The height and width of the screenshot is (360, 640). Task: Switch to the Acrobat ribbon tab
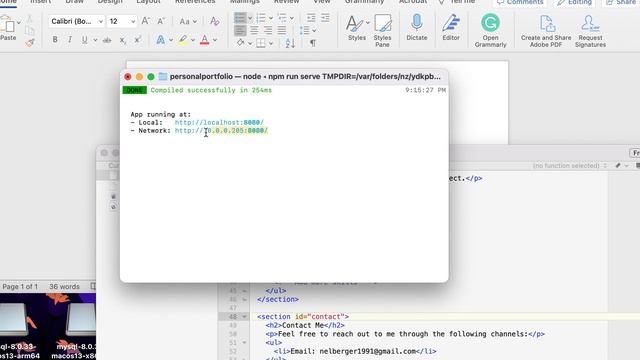[413, 2]
